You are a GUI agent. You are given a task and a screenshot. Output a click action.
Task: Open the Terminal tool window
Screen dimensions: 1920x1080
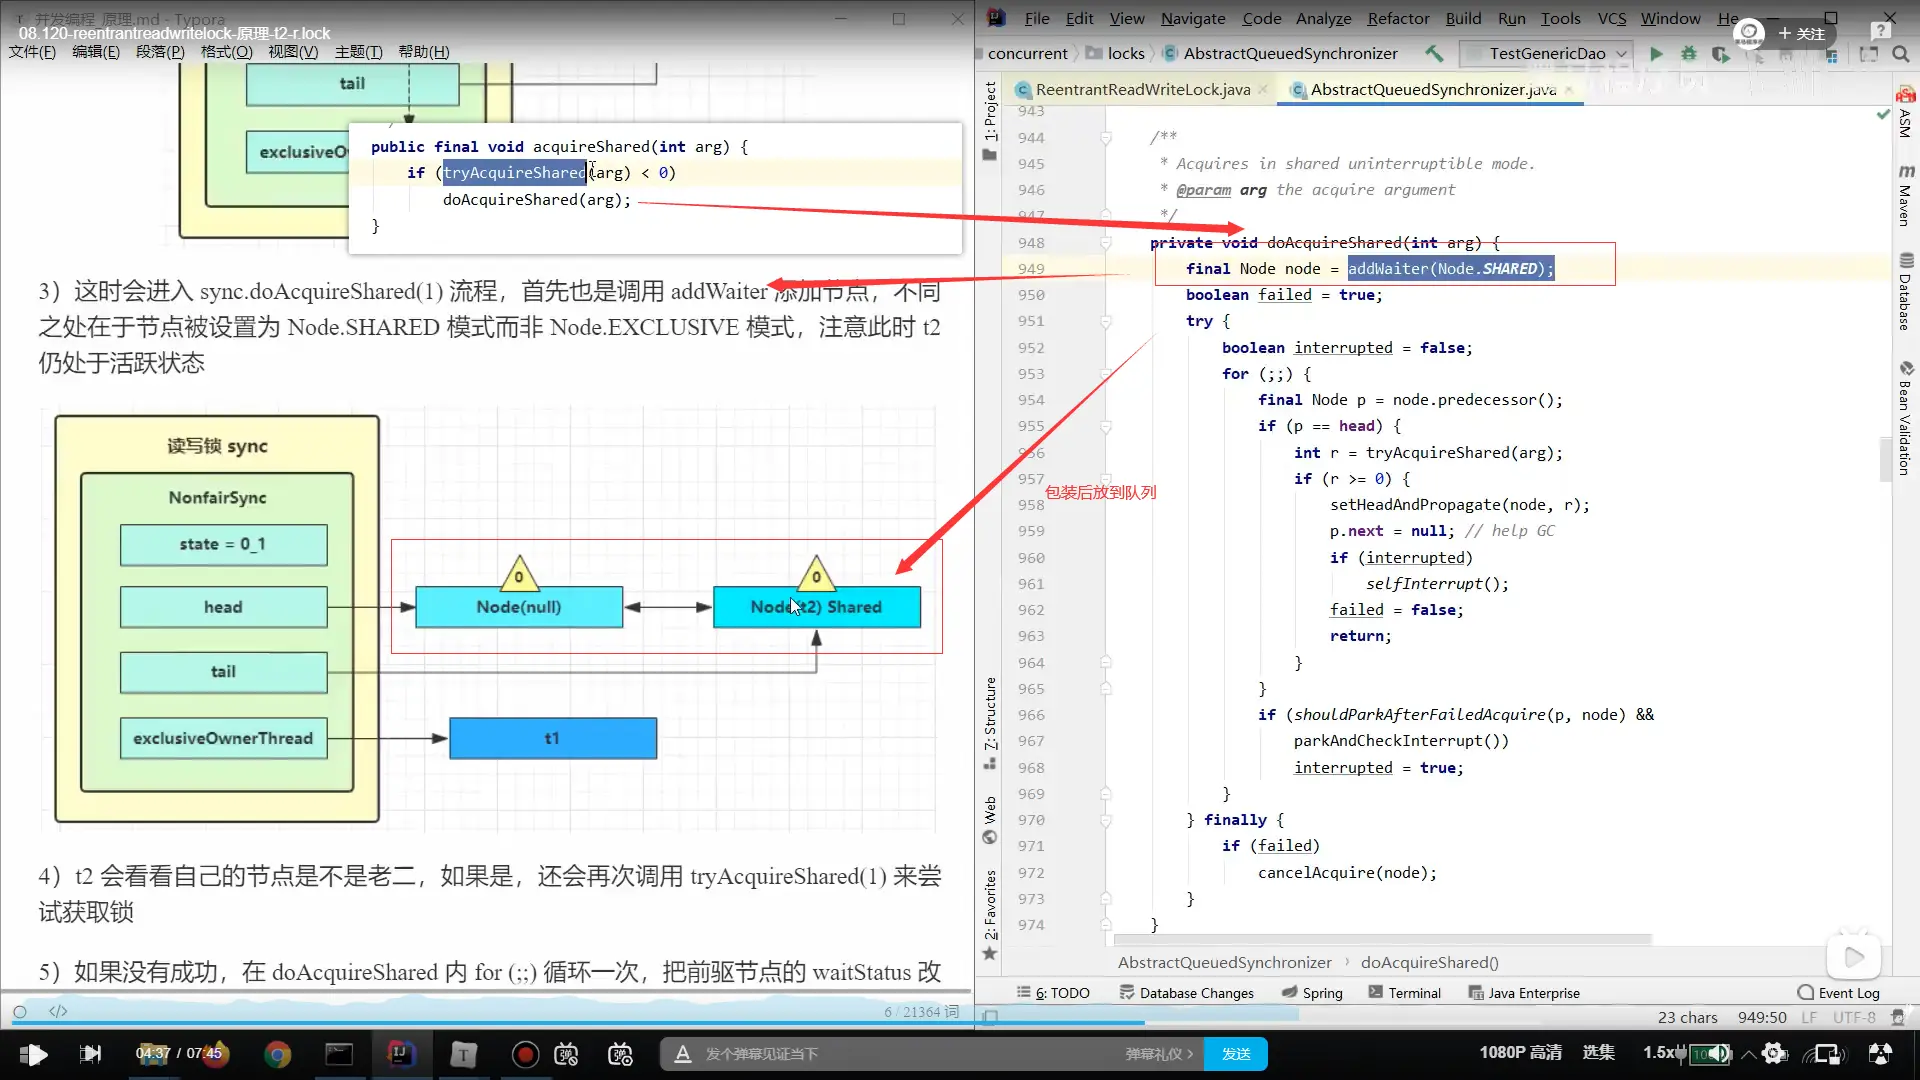[x=1404, y=993]
